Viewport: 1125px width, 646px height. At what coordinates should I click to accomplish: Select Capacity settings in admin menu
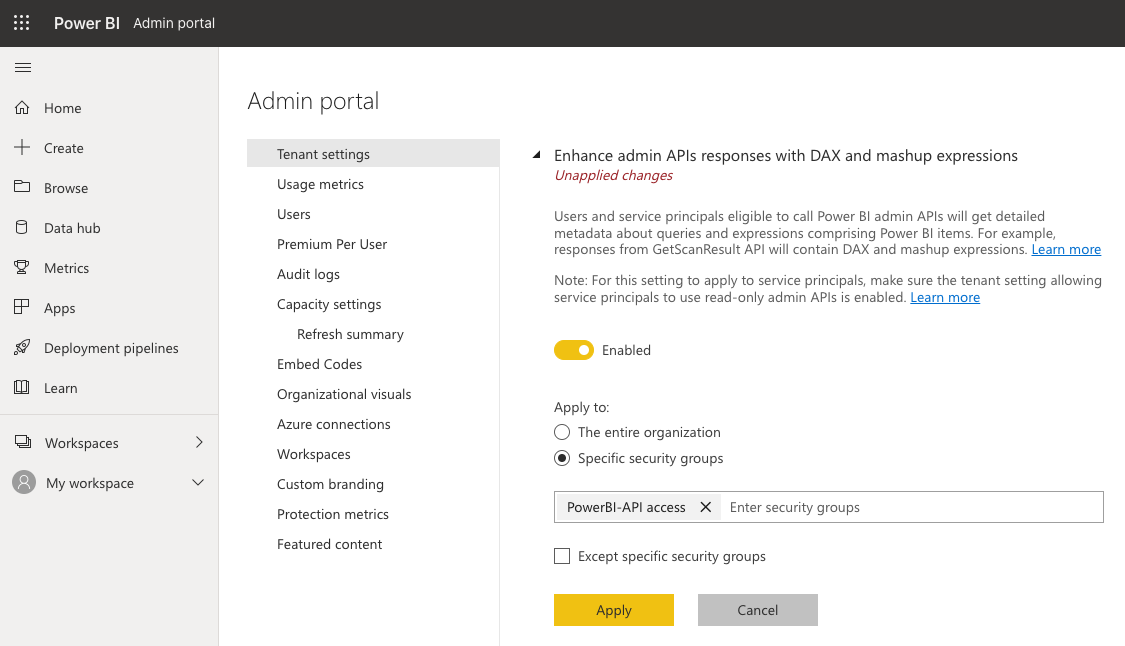coord(329,304)
